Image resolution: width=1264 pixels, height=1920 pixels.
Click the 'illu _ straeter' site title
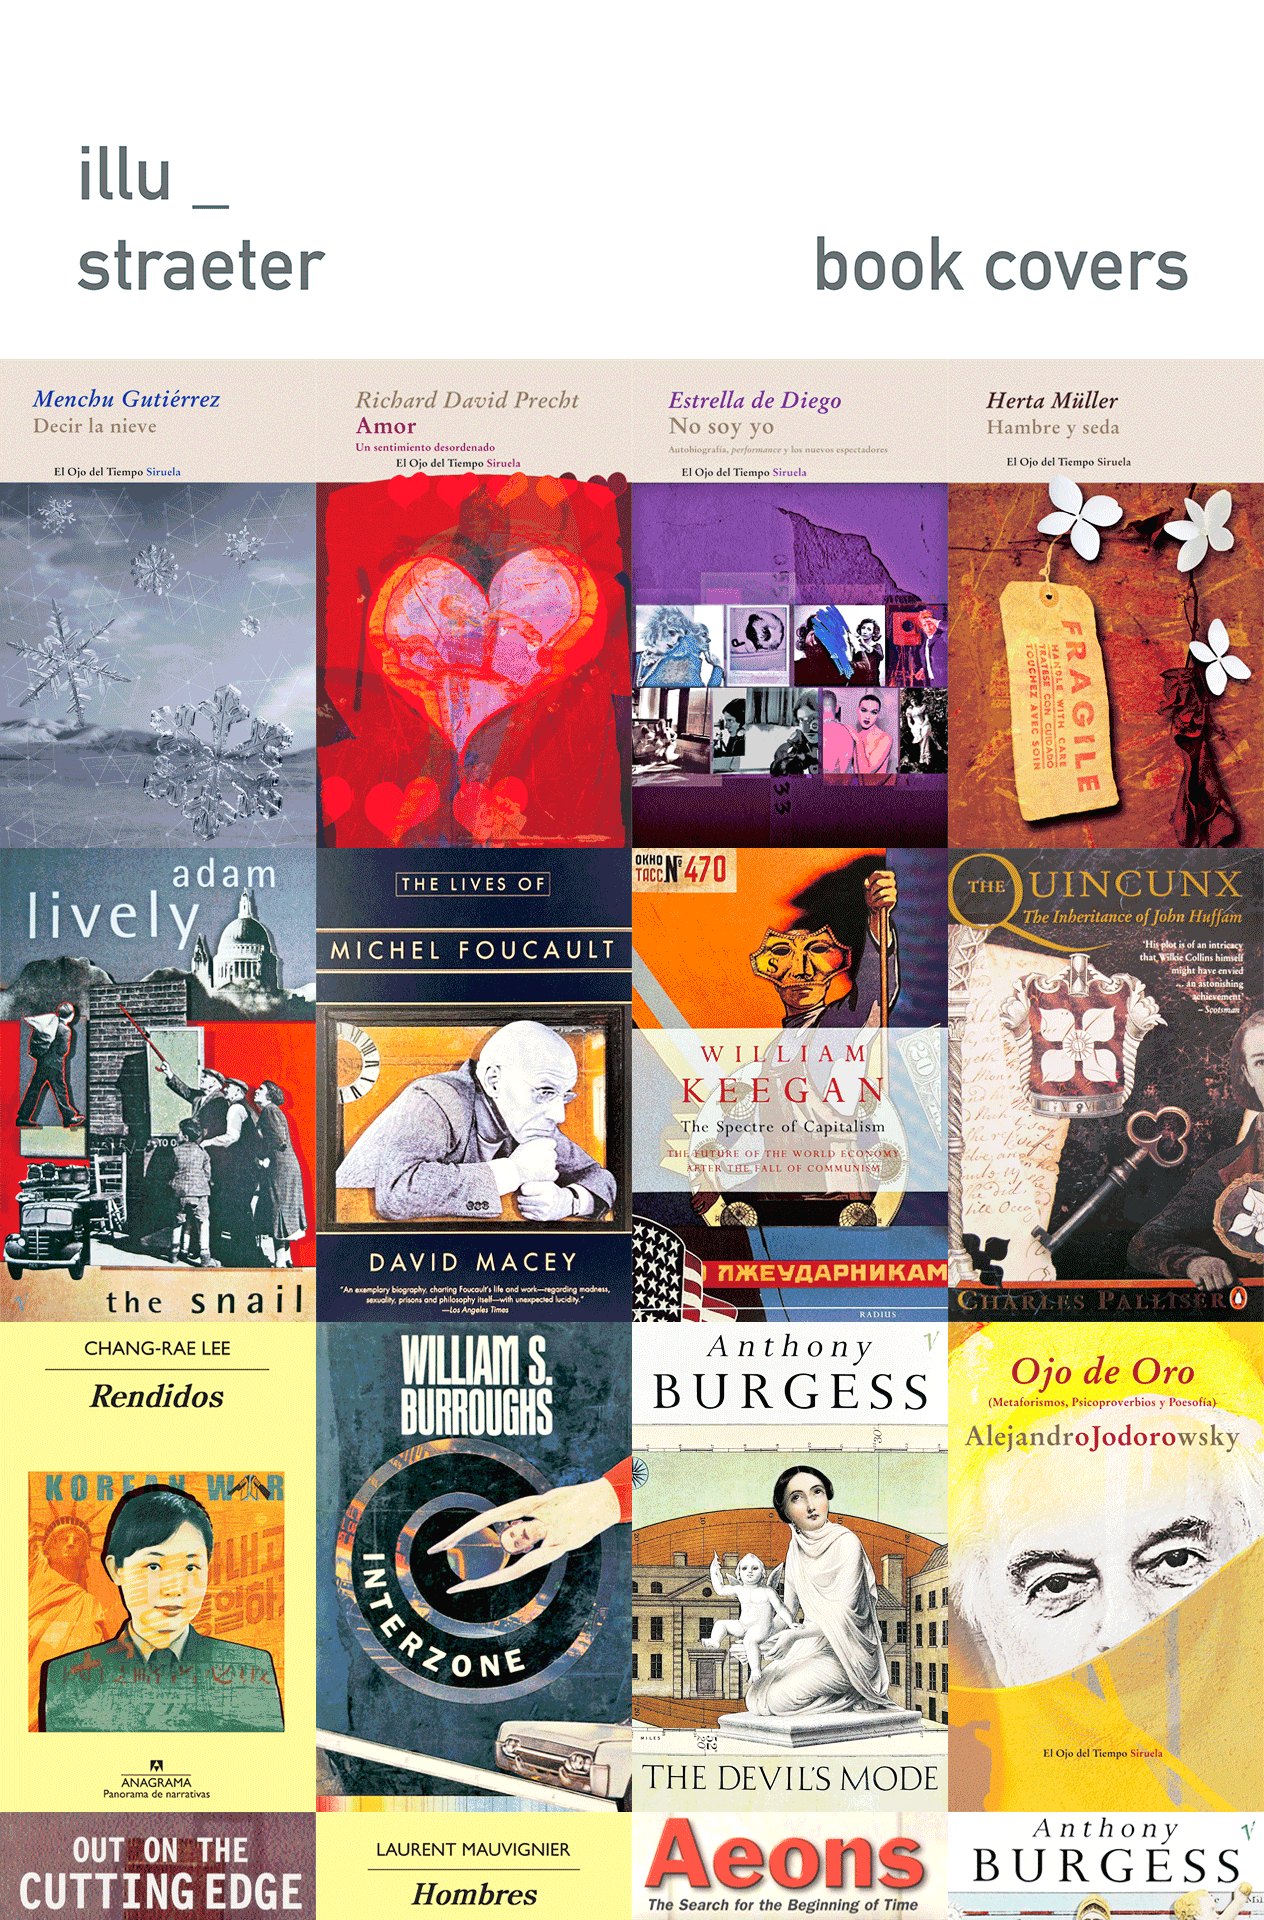pos(202,220)
